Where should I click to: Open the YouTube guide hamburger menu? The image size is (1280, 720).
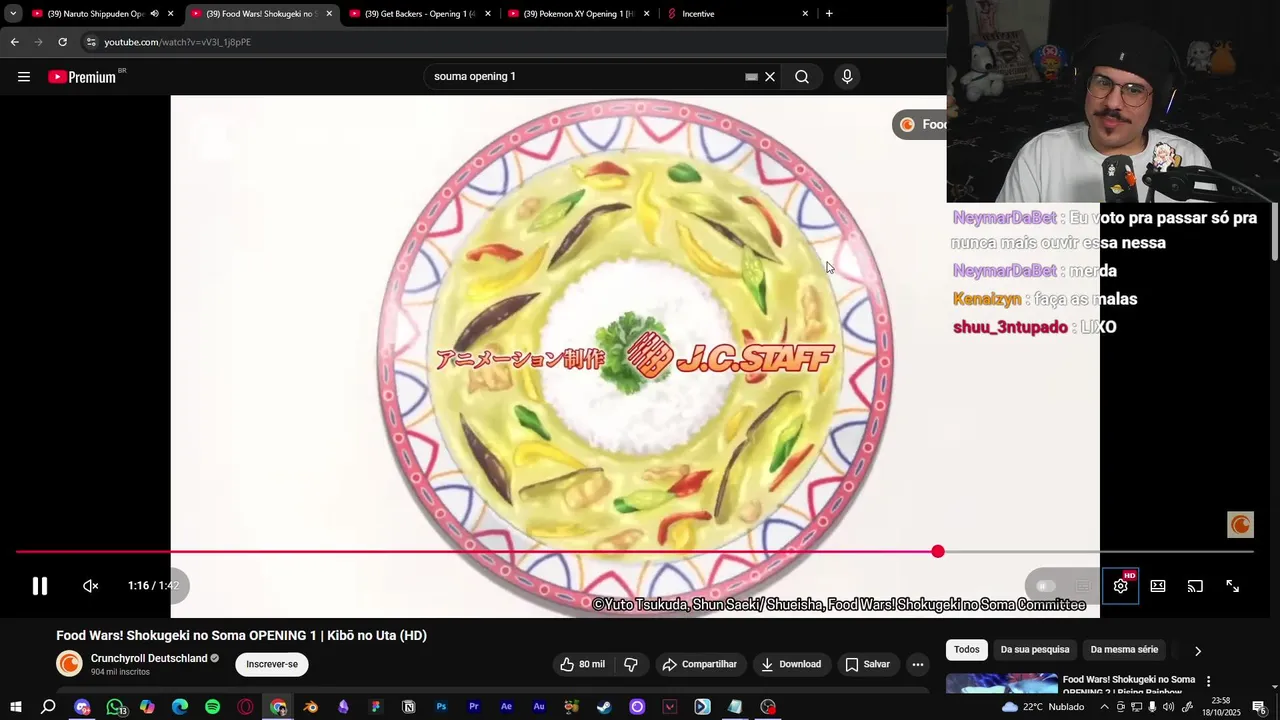(x=24, y=77)
